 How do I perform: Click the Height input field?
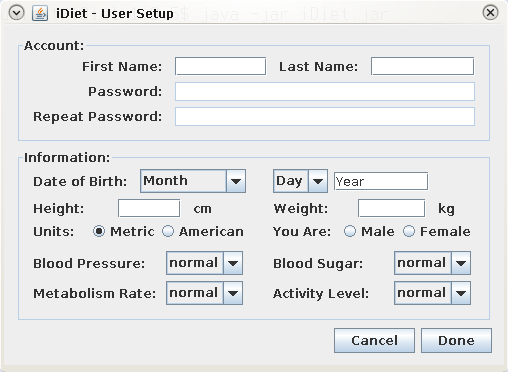pos(149,208)
